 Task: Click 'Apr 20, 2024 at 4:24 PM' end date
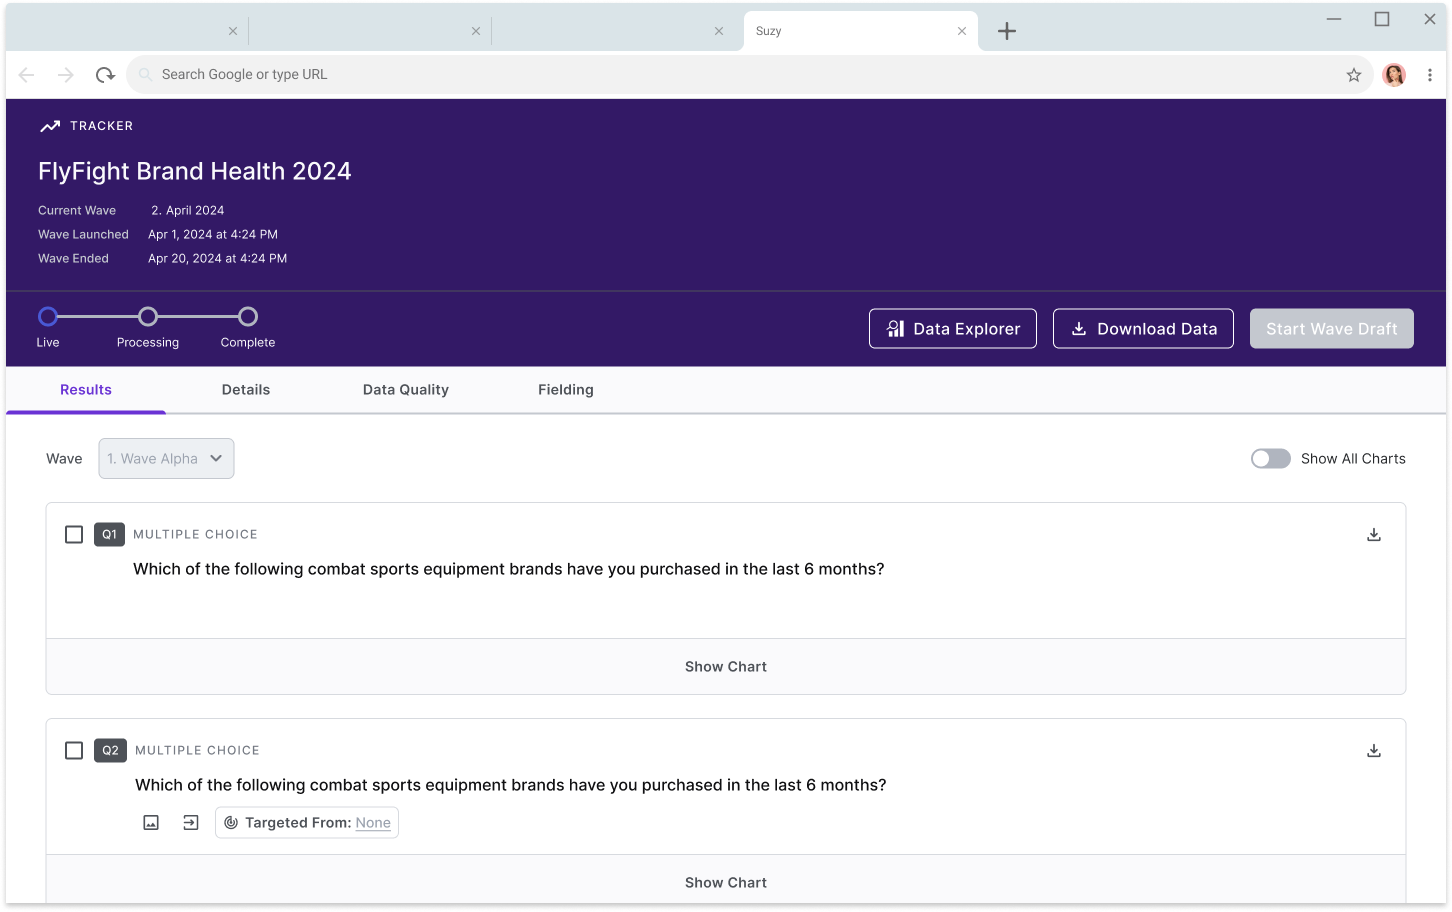[x=217, y=259]
